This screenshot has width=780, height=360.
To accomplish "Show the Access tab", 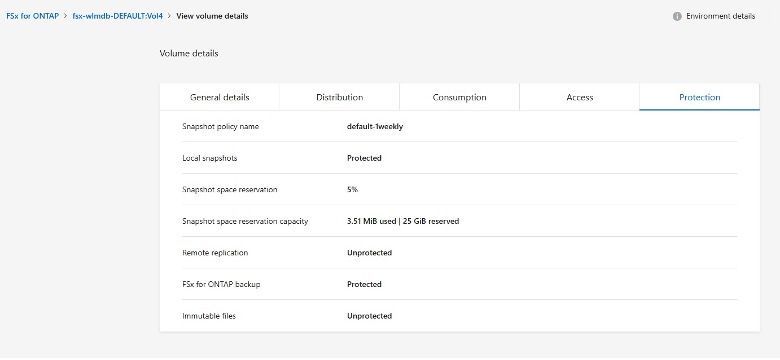I will [x=580, y=97].
